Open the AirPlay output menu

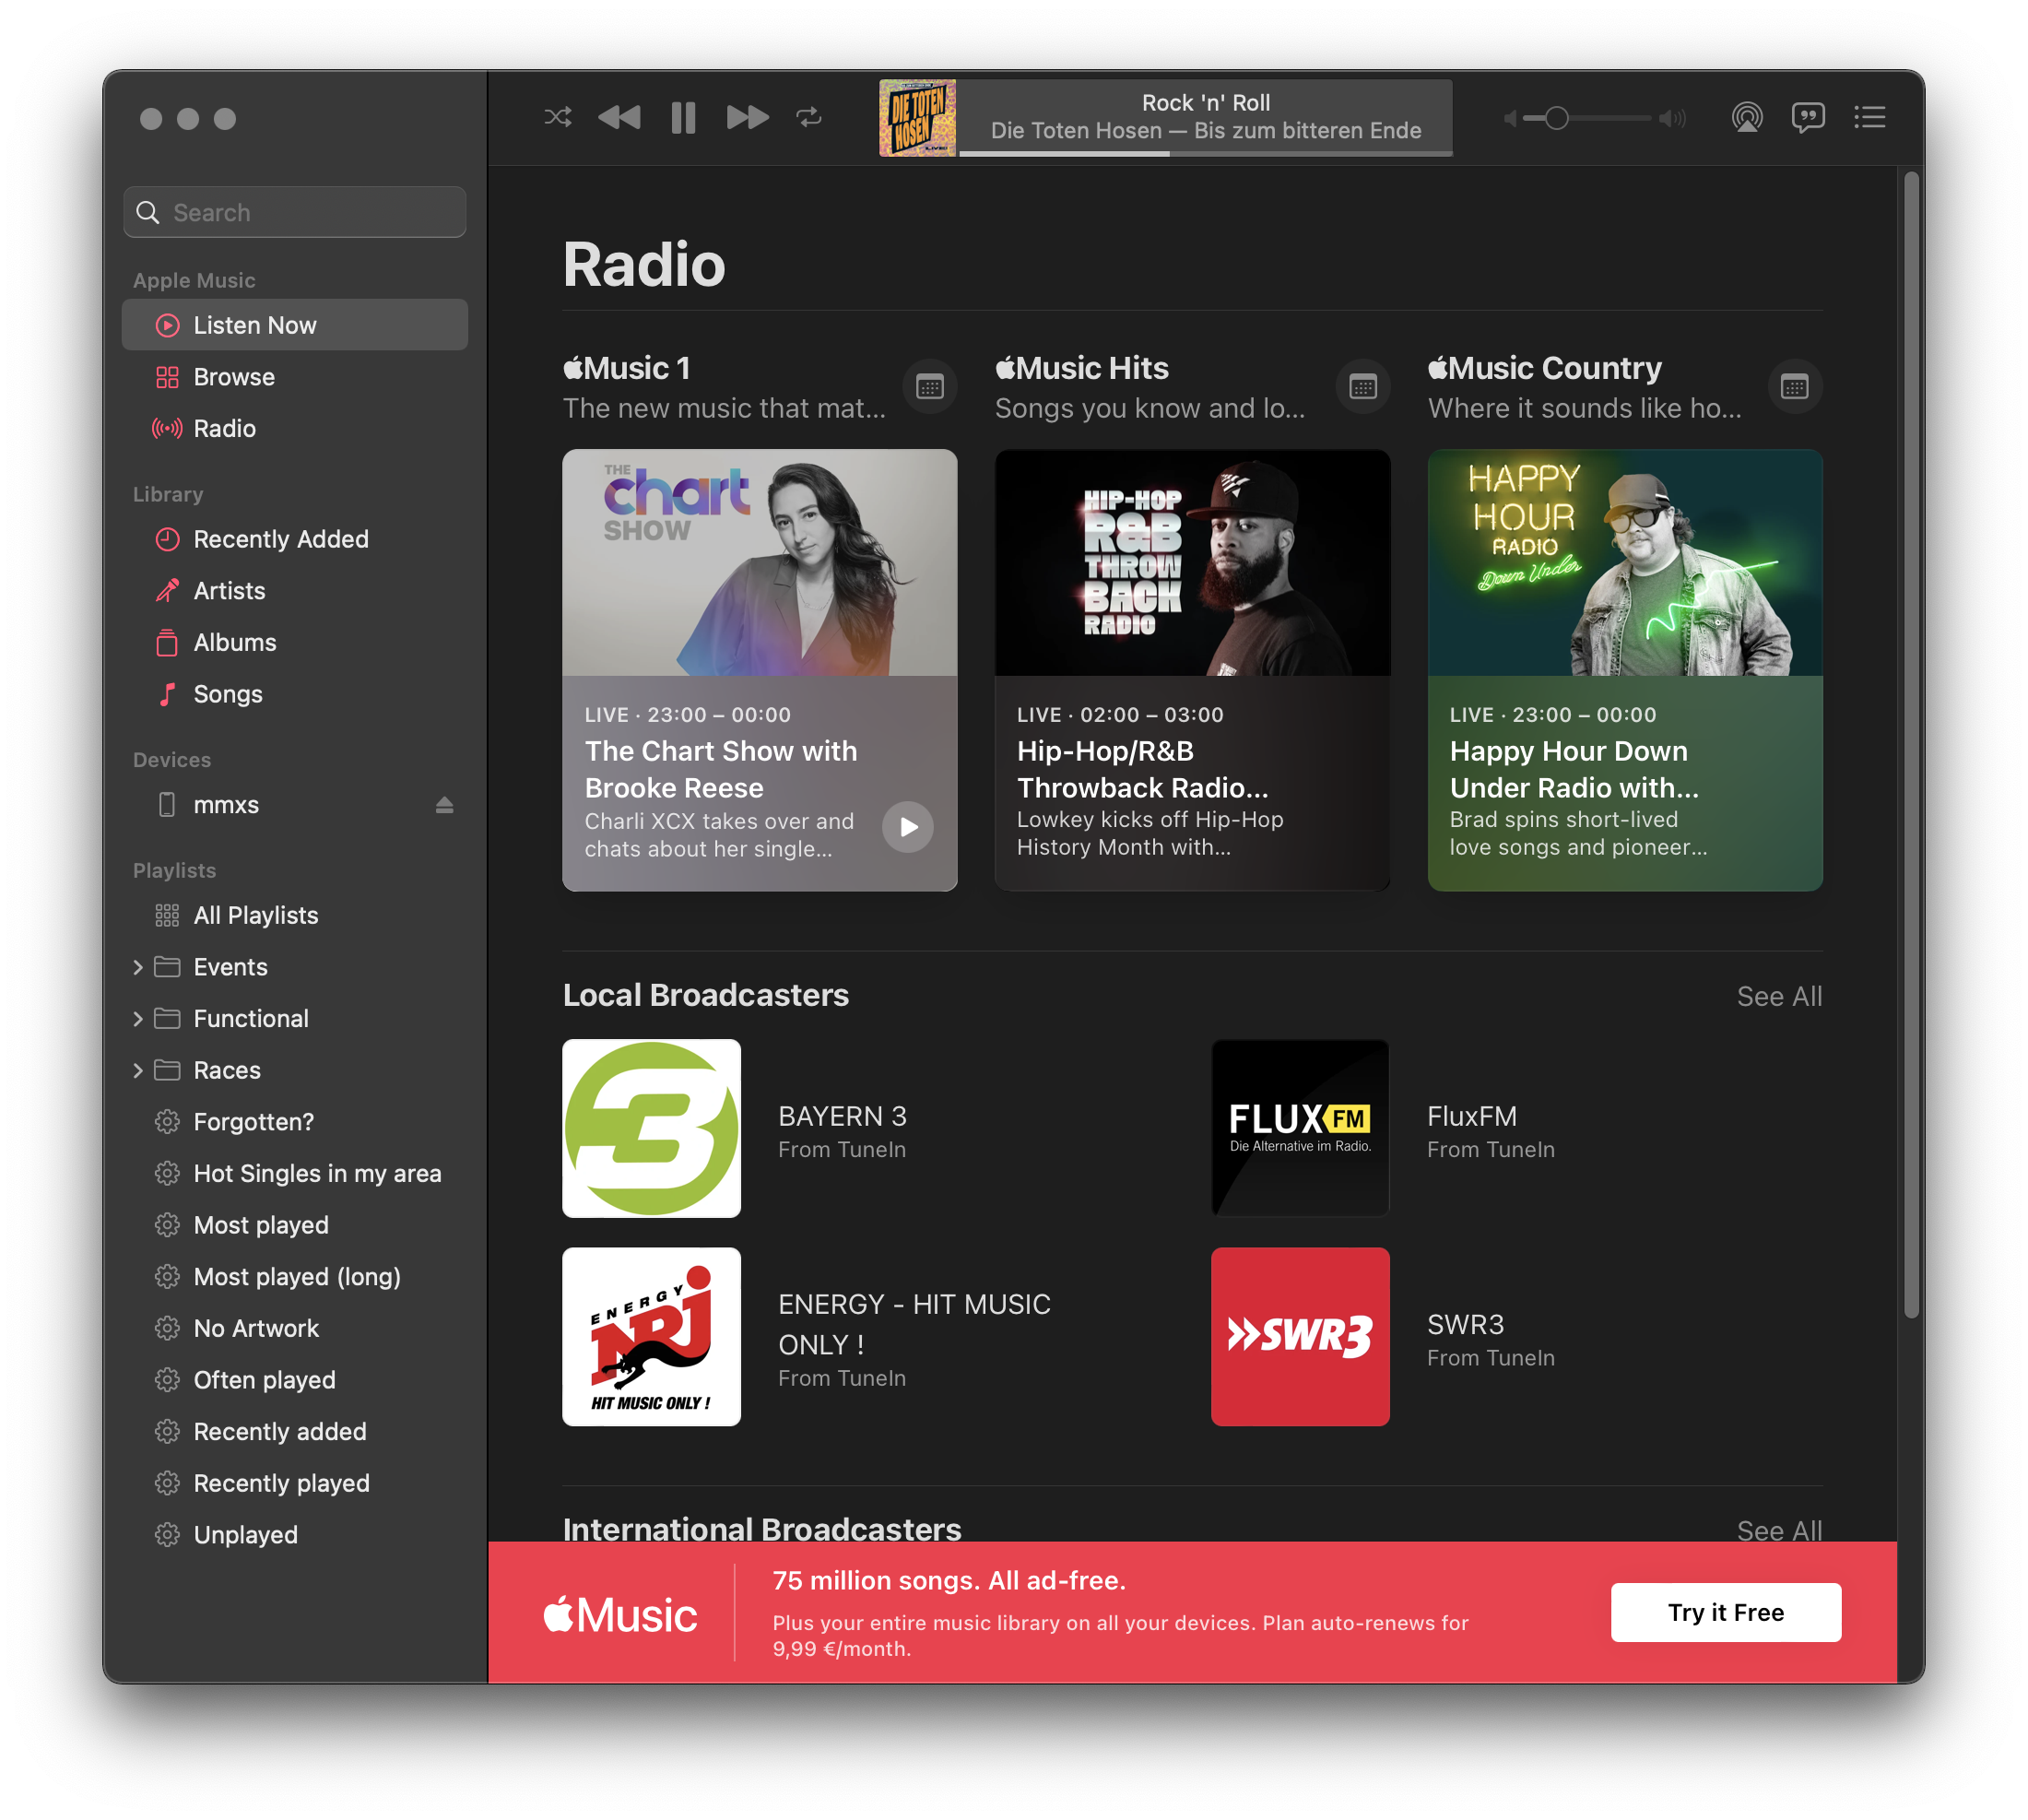(x=1746, y=118)
